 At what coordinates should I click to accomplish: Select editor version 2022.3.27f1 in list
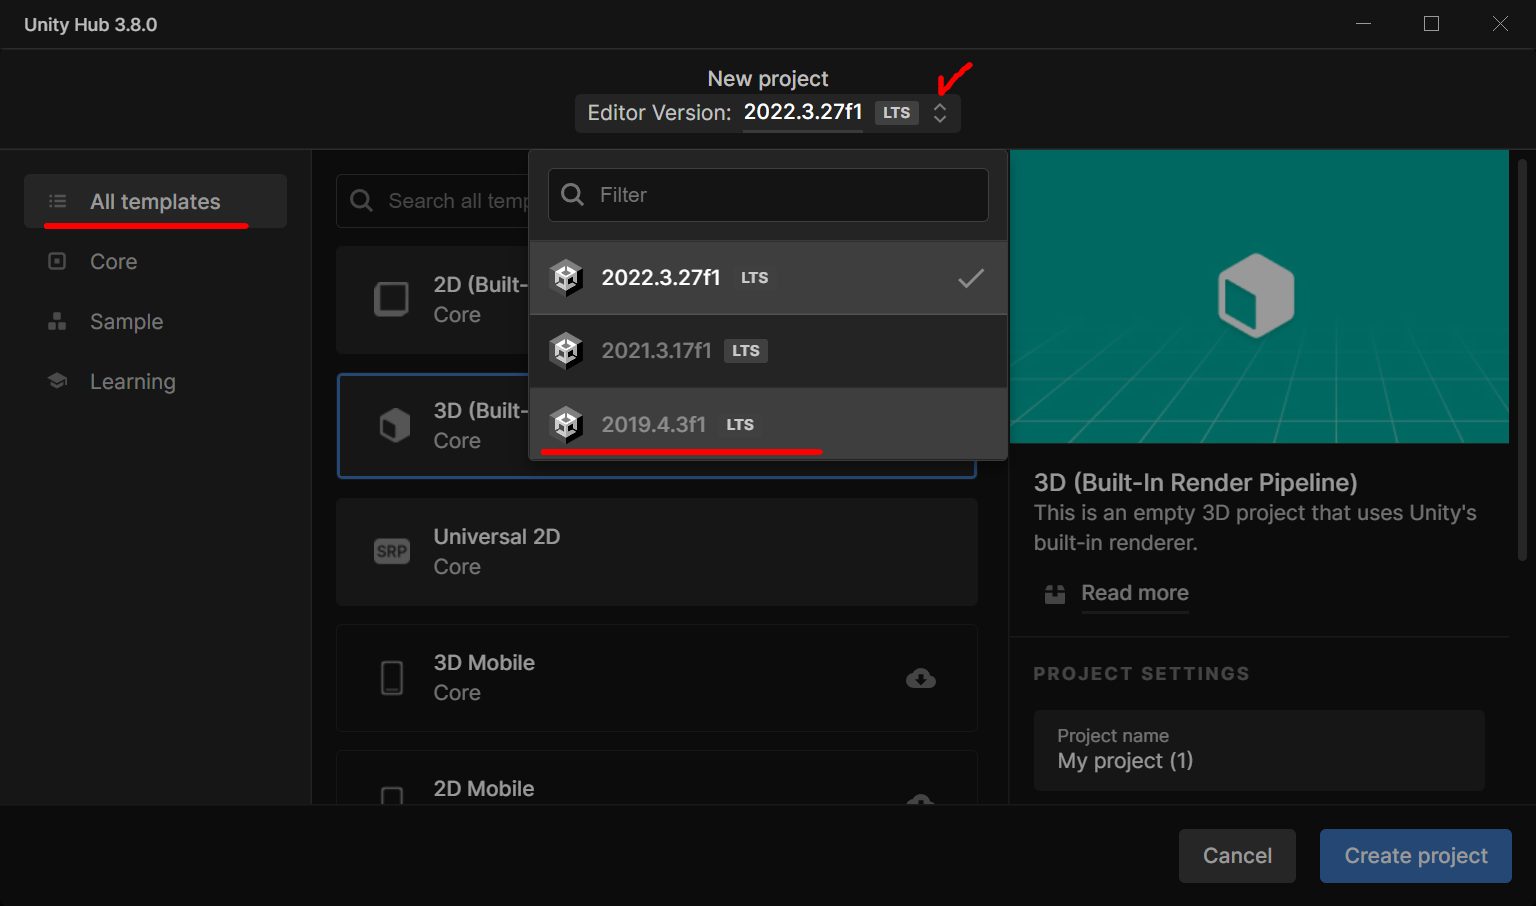768,278
